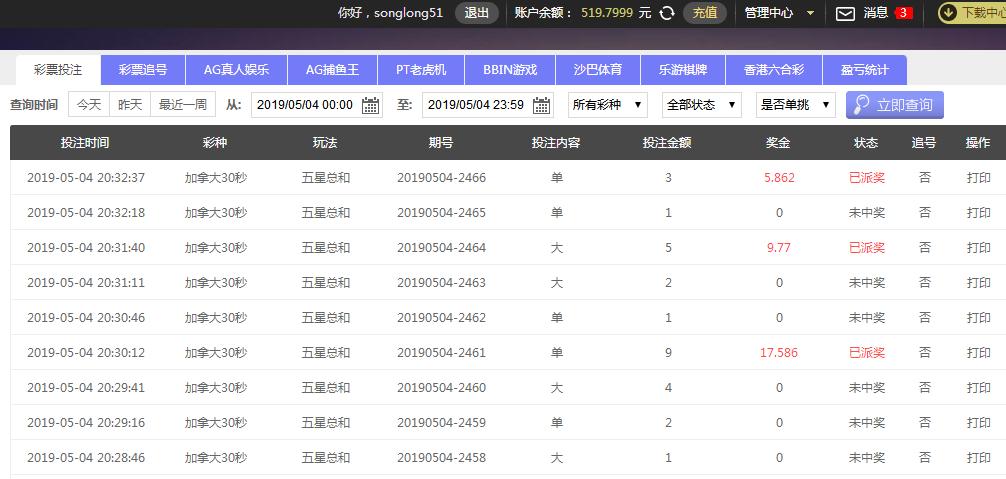Click 打印 for period 20190504-2466
This screenshot has height=479, width=1006.
pos(978,178)
